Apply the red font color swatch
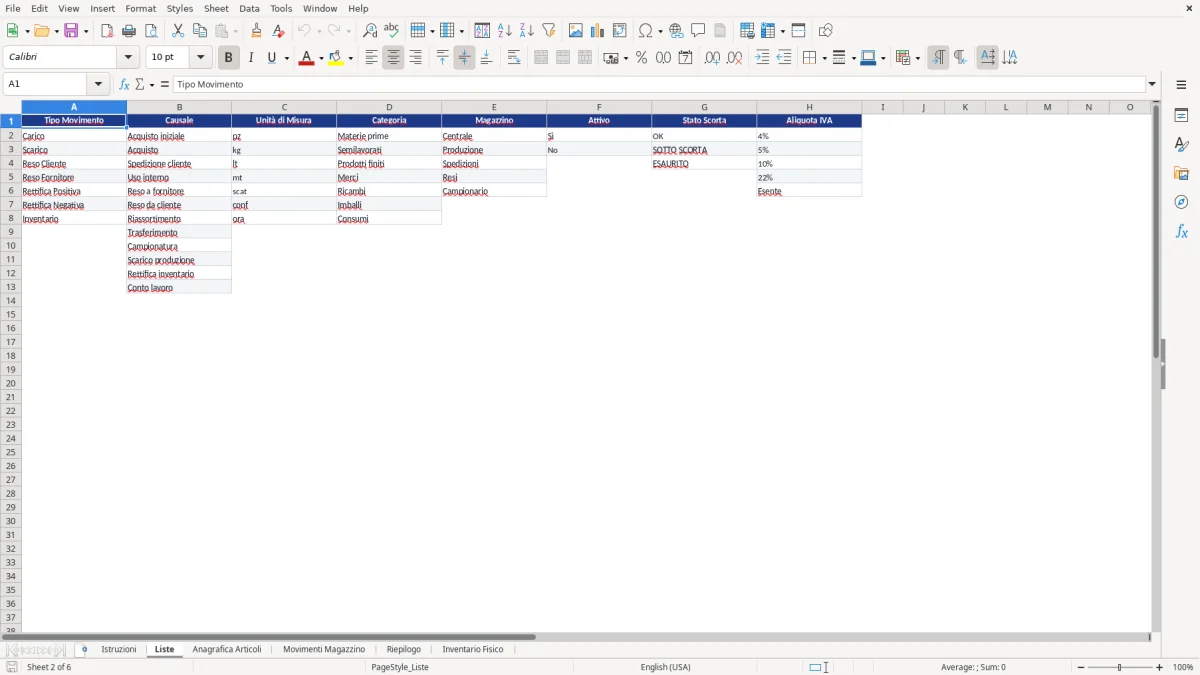Viewport: 1200px width, 675px height. click(x=306, y=58)
